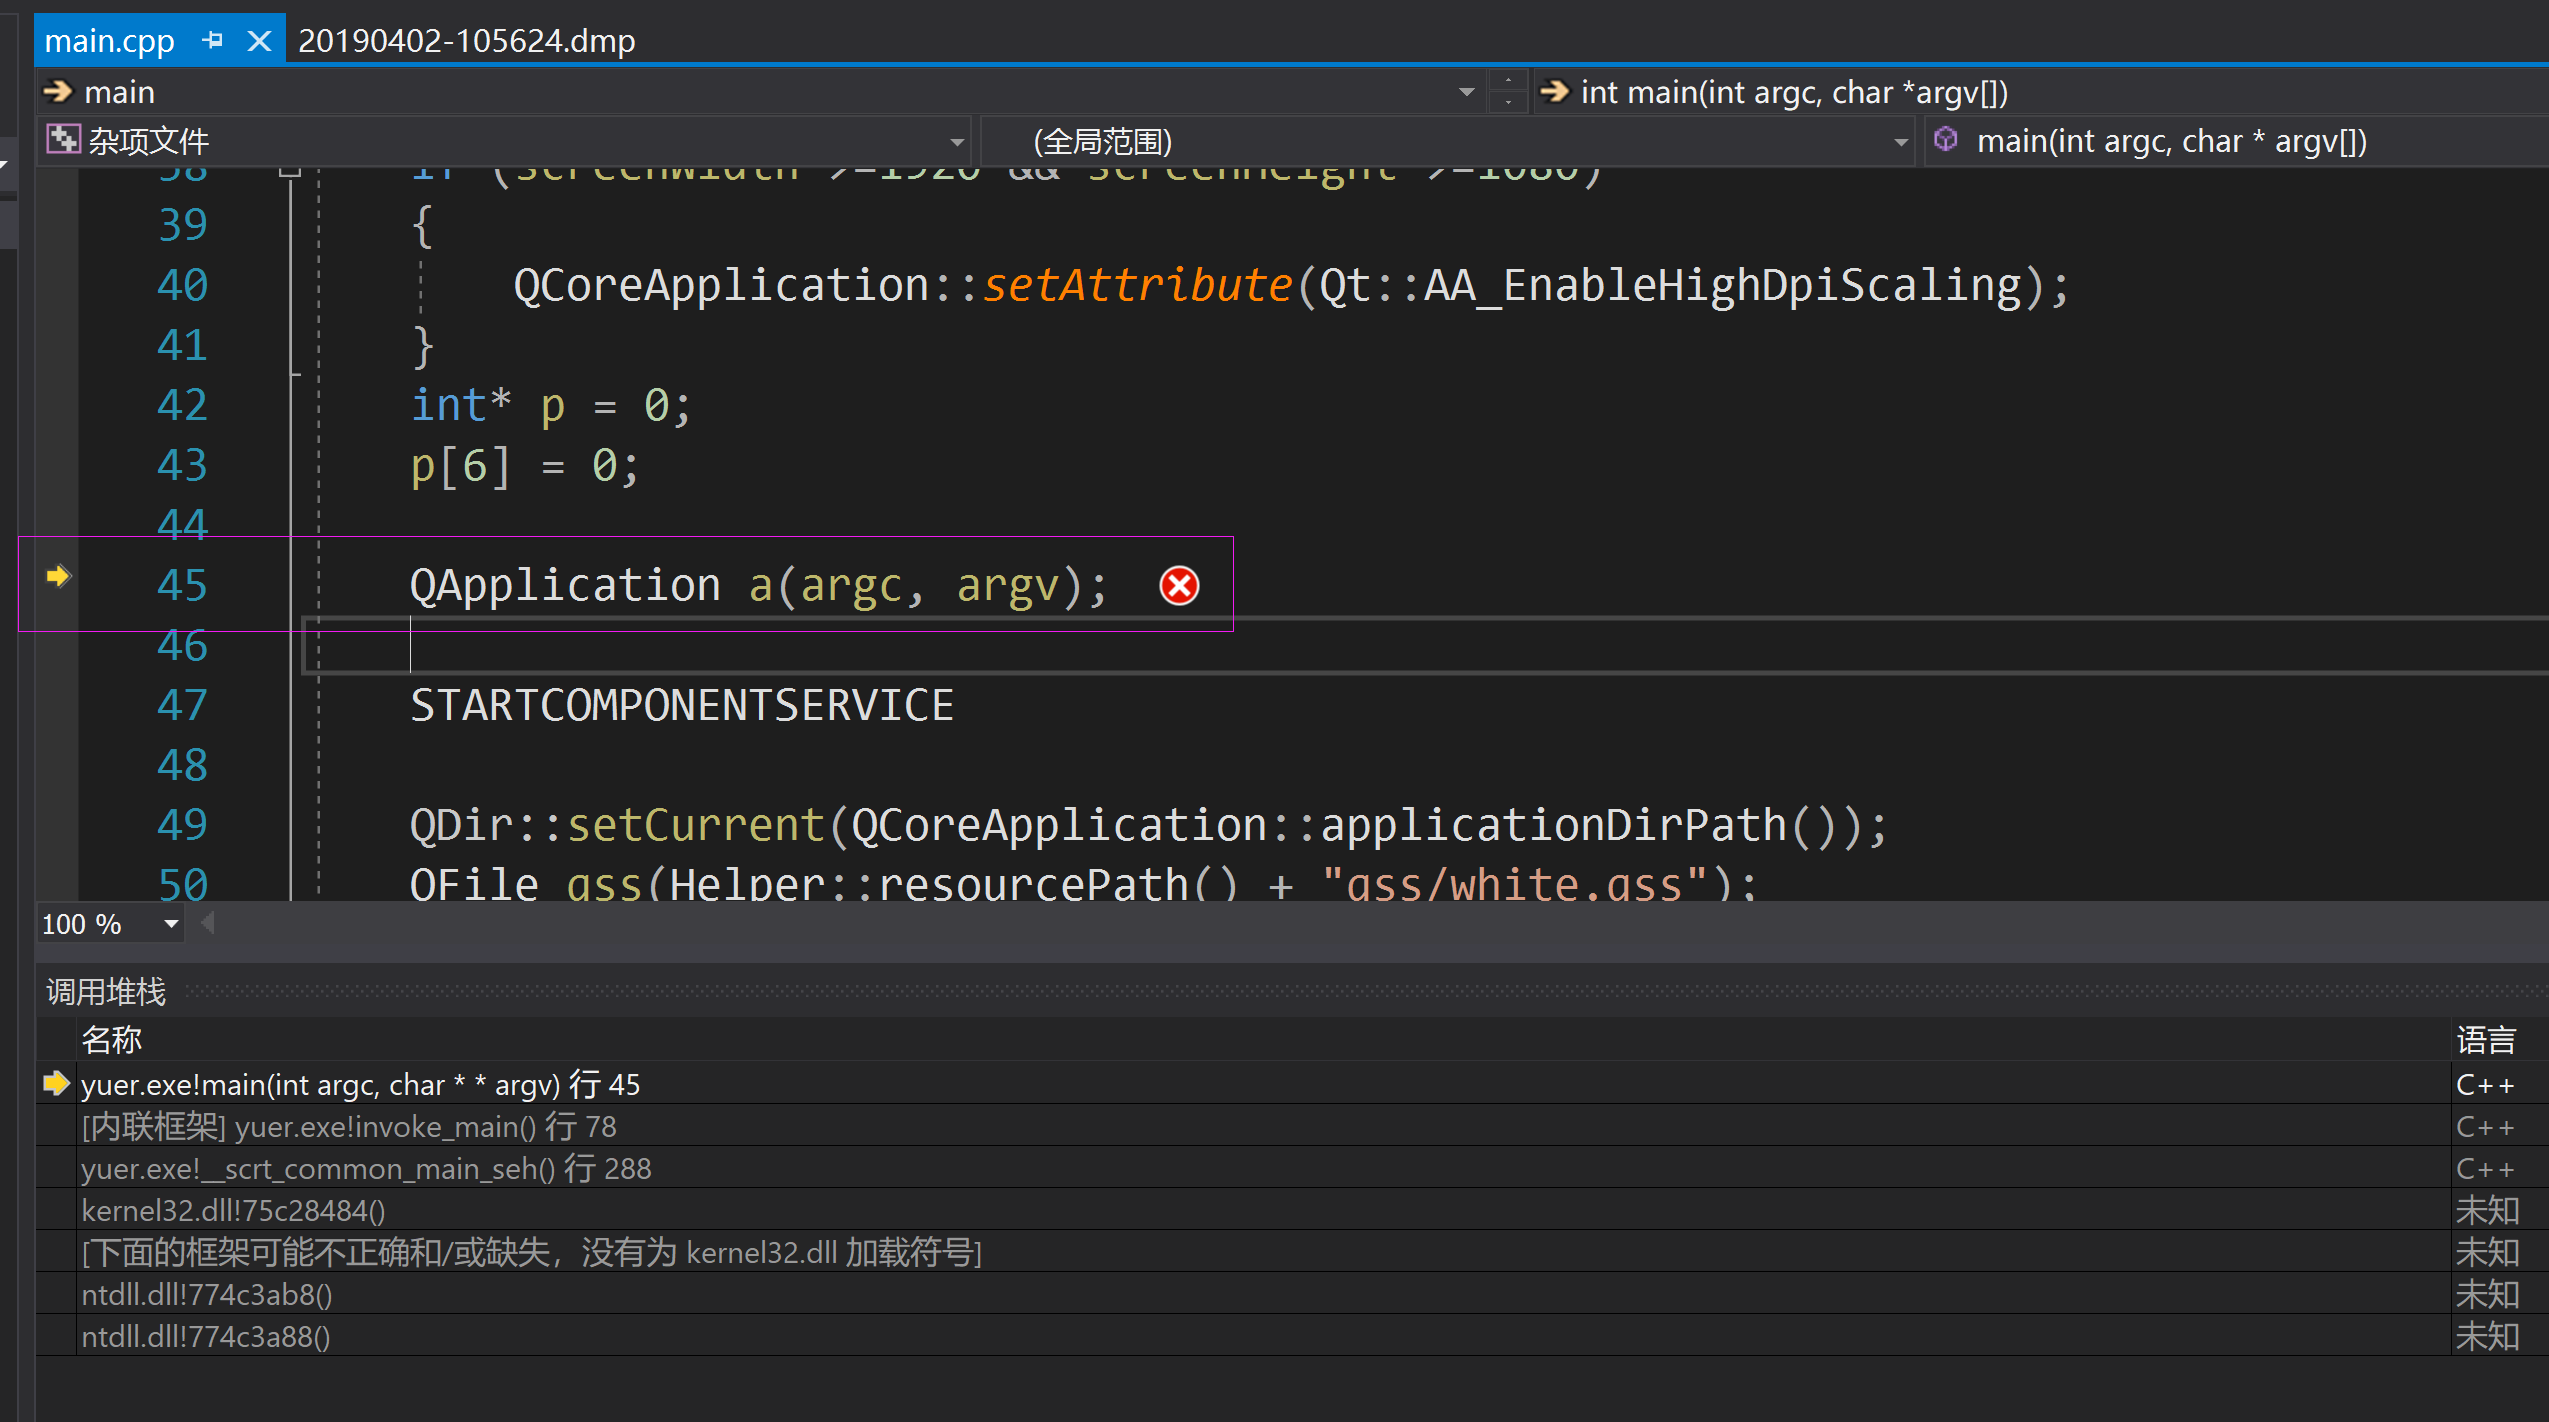Select the kernel32.dll!75c28484() frame
The image size is (2549, 1422).
pos(233,1211)
